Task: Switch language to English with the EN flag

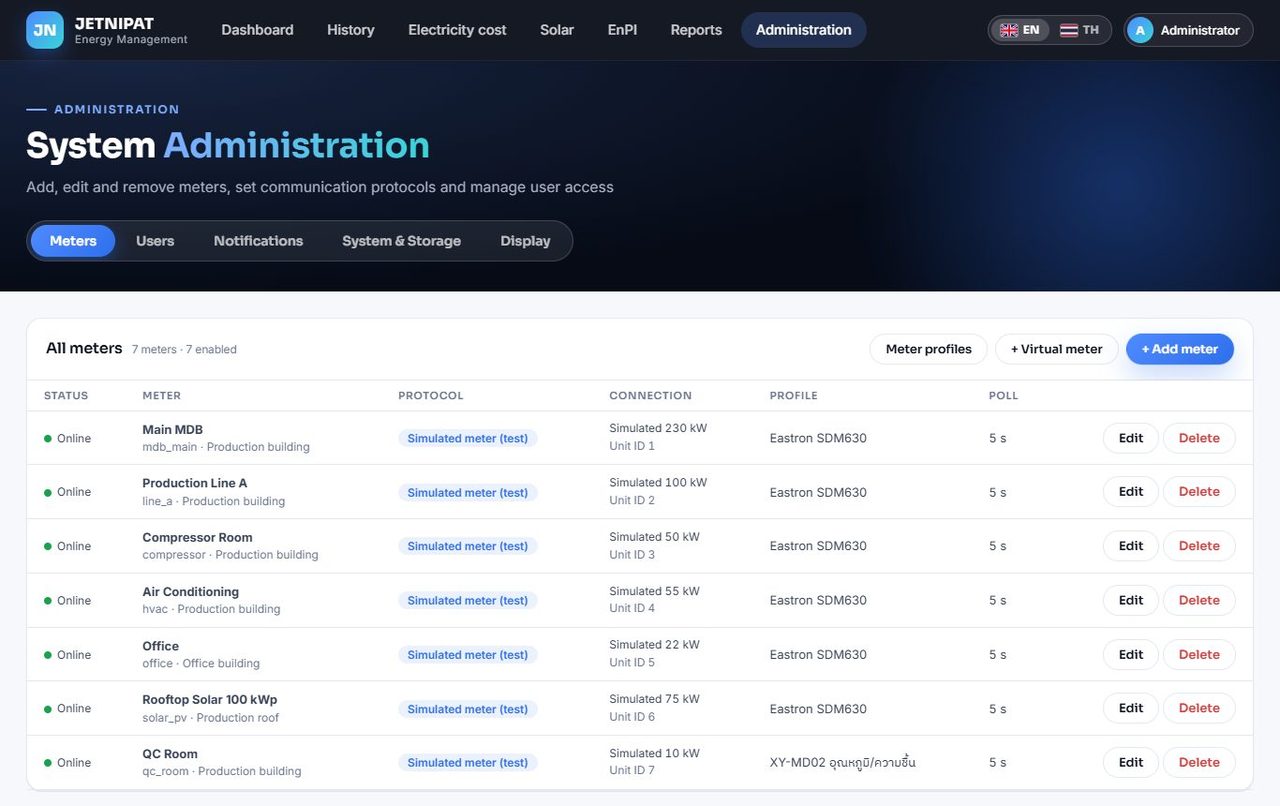Action: coord(1020,30)
